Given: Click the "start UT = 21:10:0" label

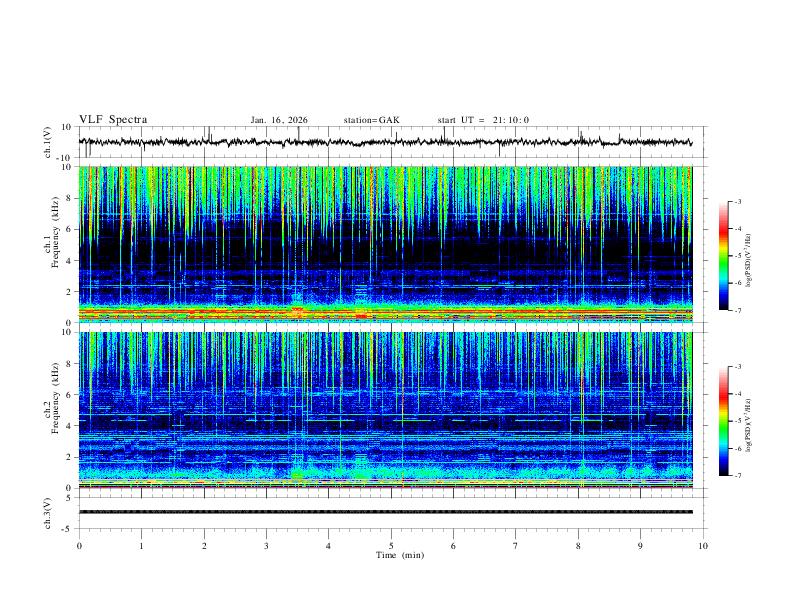Looking at the screenshot, I should tap(483, 120).
